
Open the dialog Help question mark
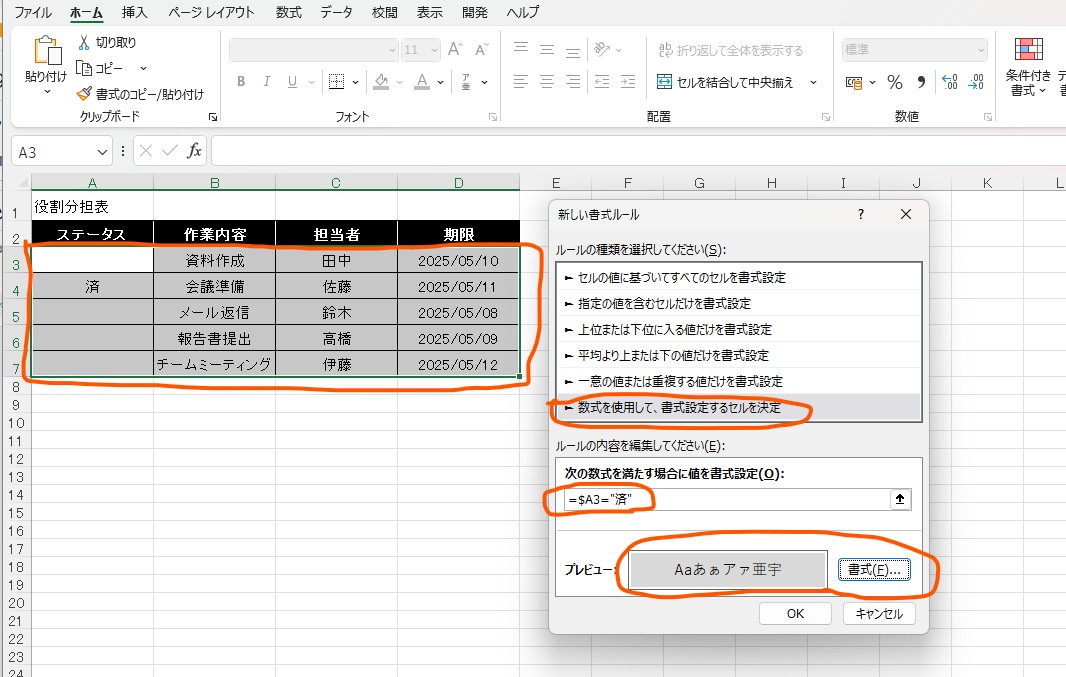click(861, 215)
